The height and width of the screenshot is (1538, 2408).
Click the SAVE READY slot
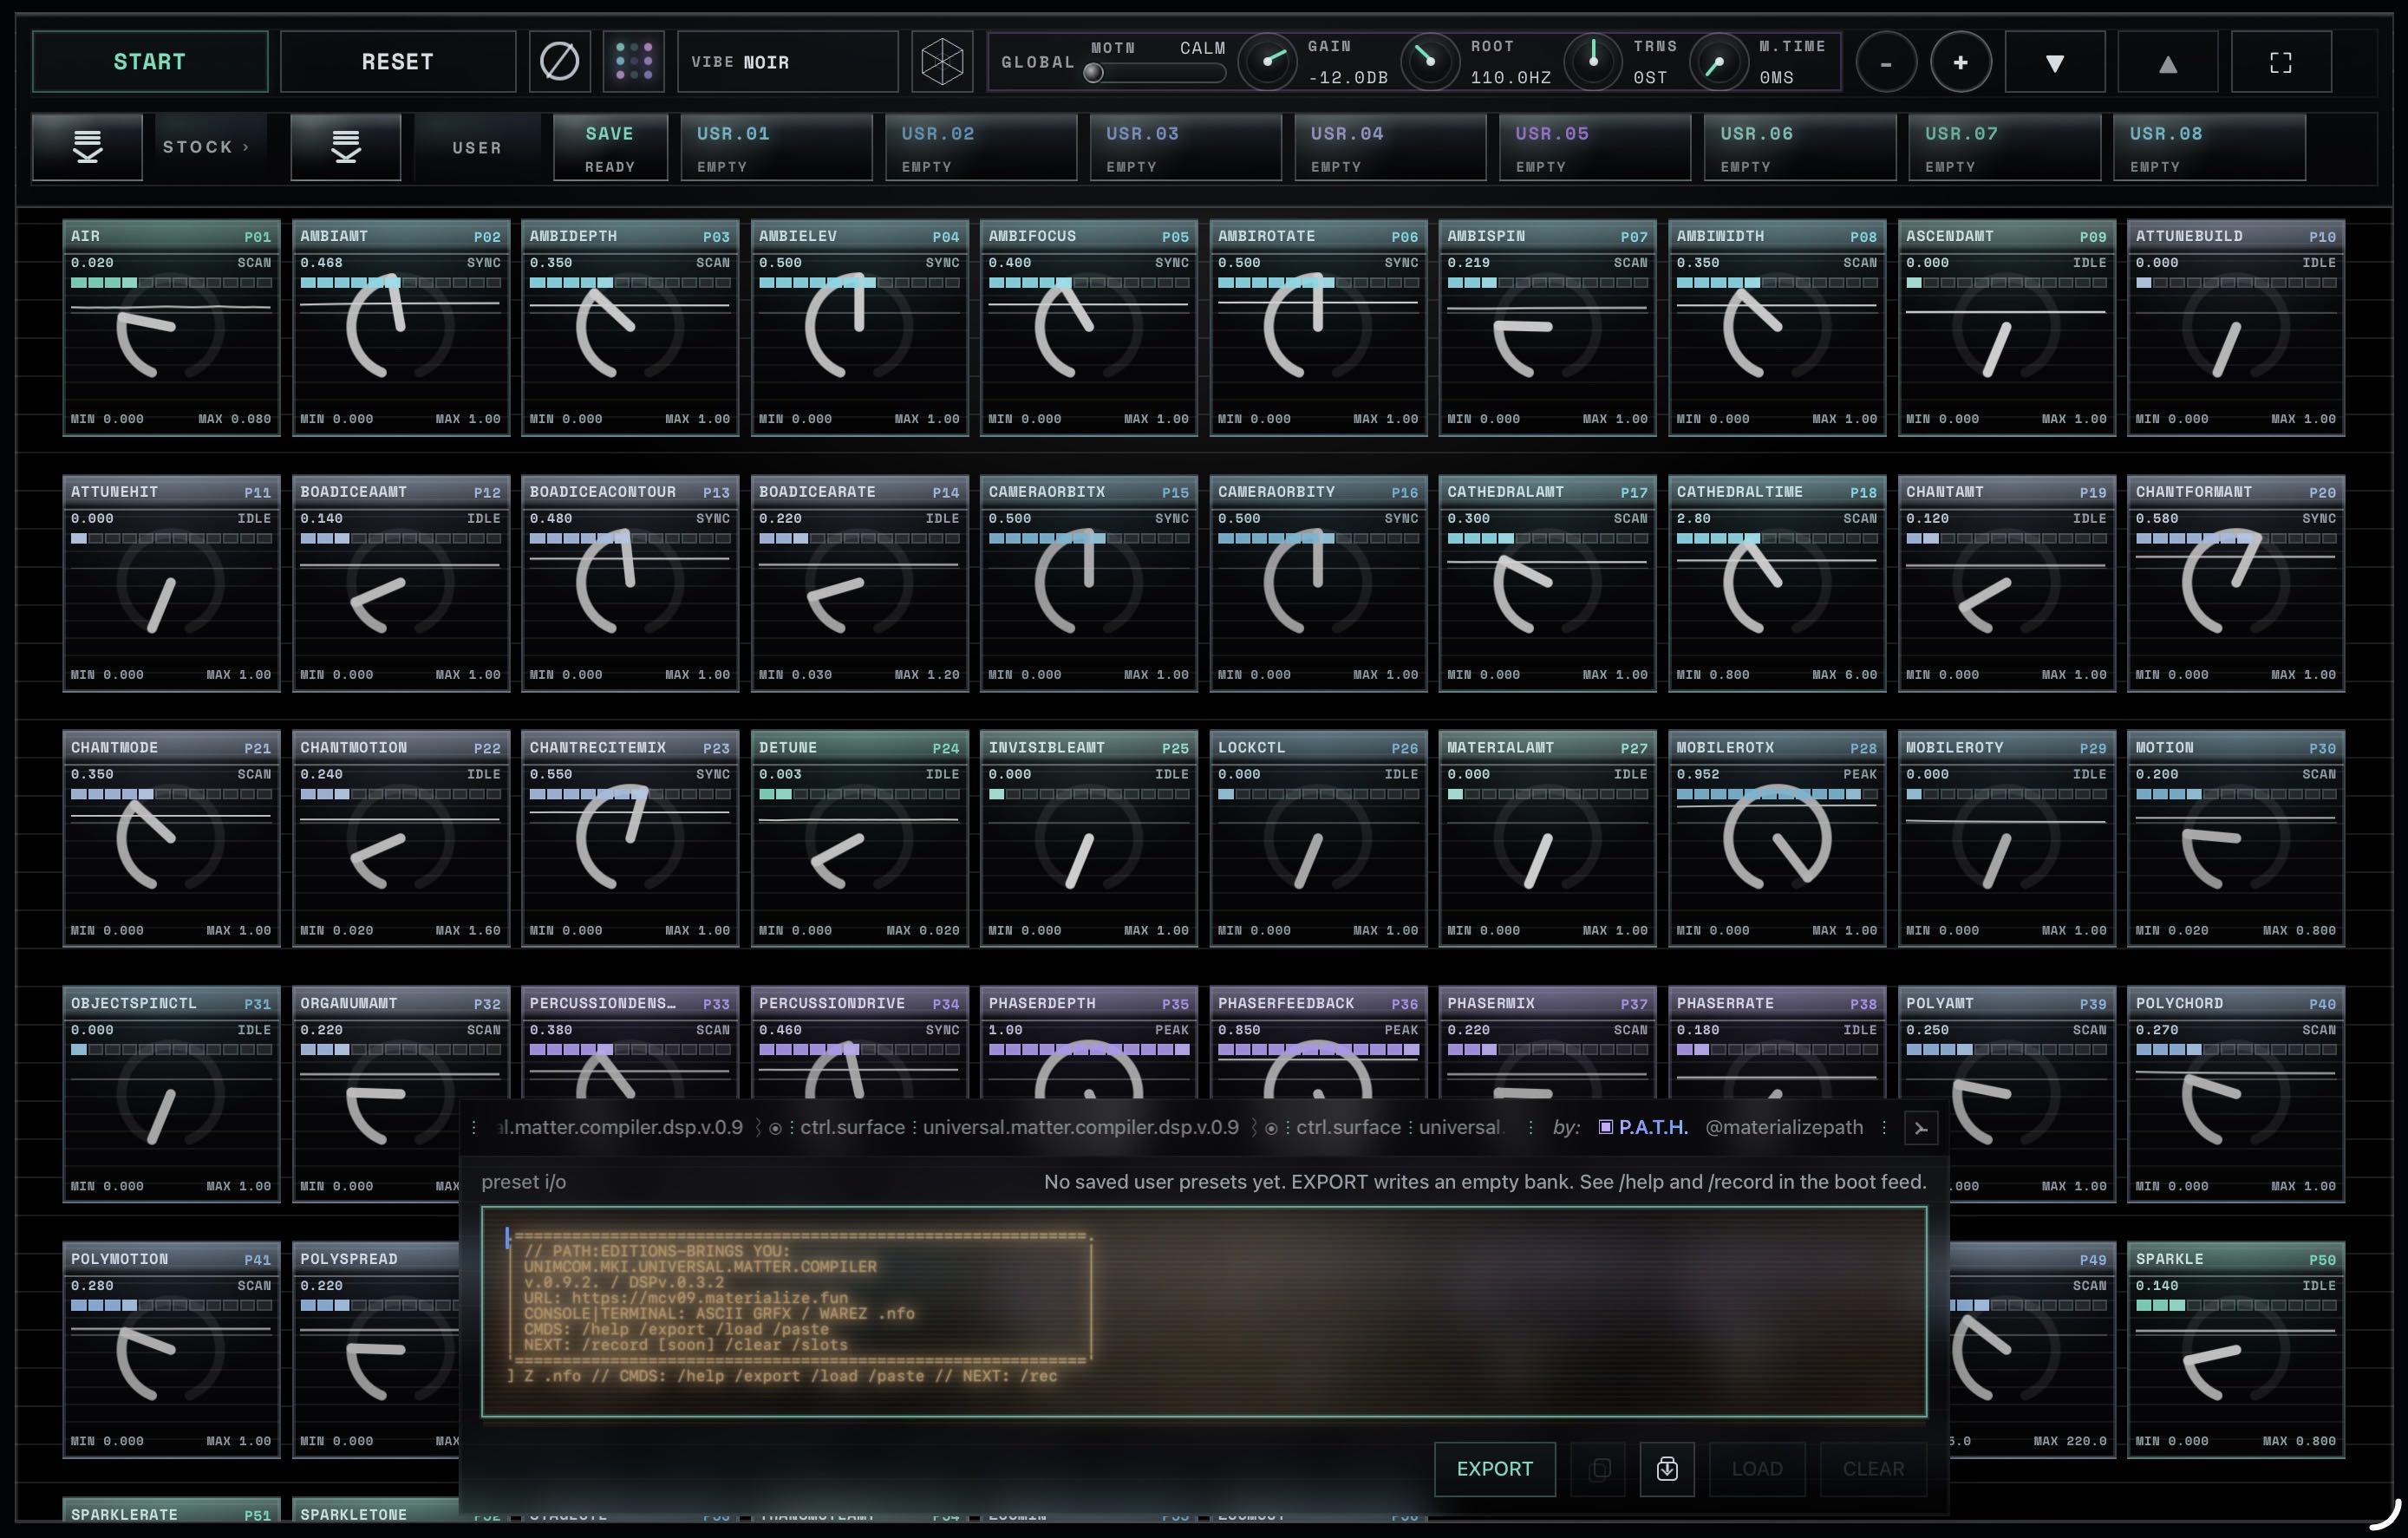pos(610,148)
